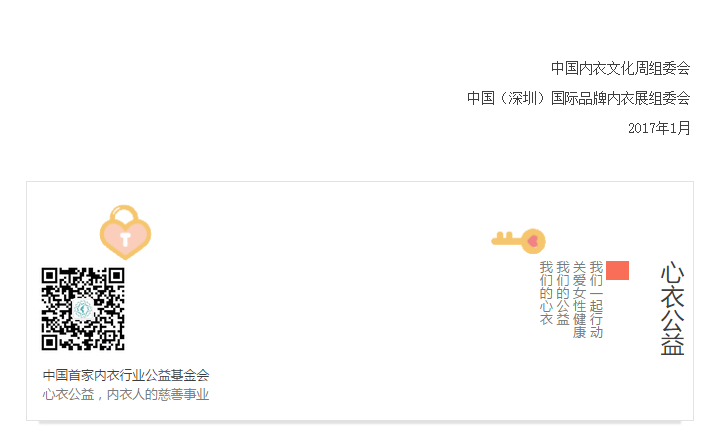
Task: Click the bottom-left QR finder square
Action: pos(50,342)
